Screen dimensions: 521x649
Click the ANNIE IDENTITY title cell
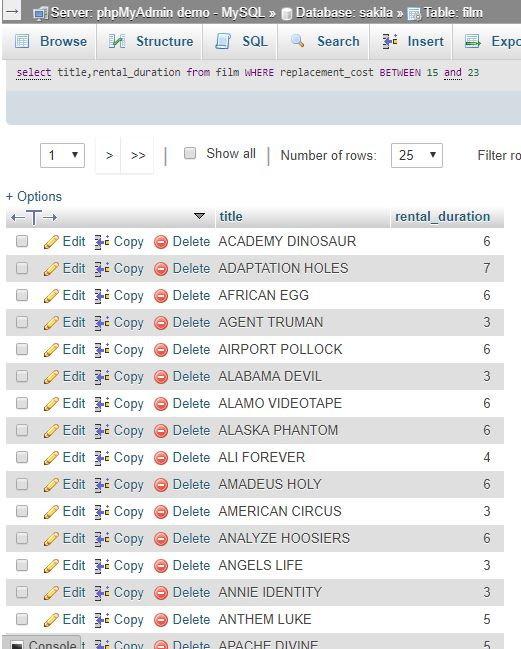tap(270, 592)
